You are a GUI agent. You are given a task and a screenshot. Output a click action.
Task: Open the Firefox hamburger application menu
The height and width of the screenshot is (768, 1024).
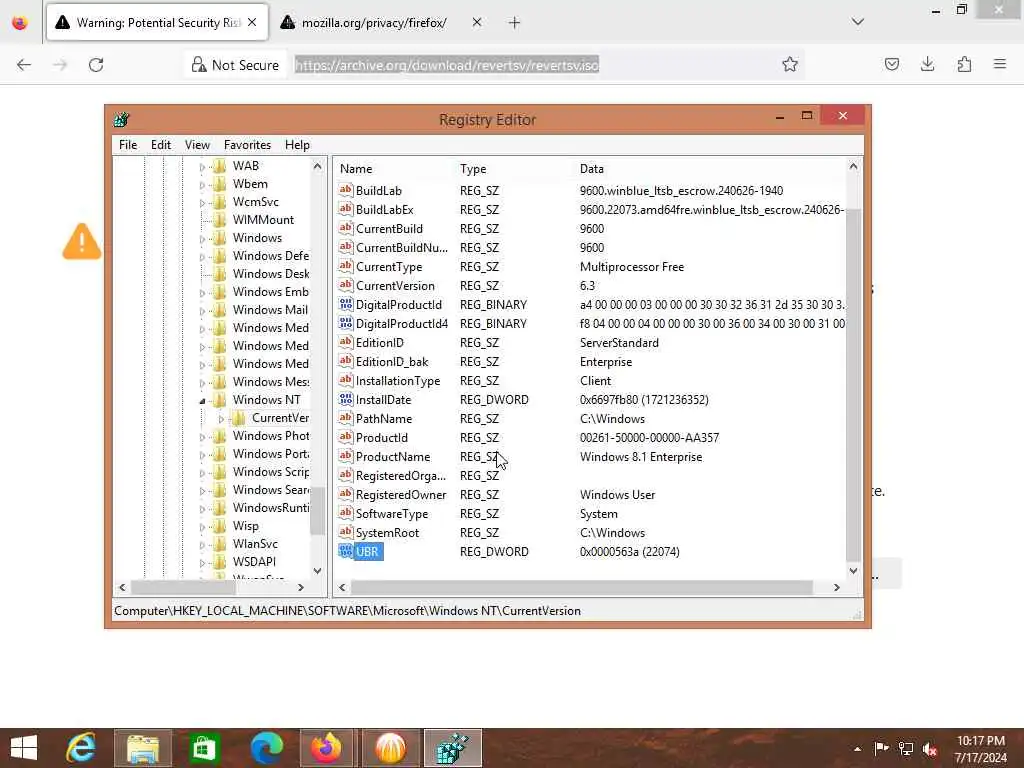[x=1000, y=64]
